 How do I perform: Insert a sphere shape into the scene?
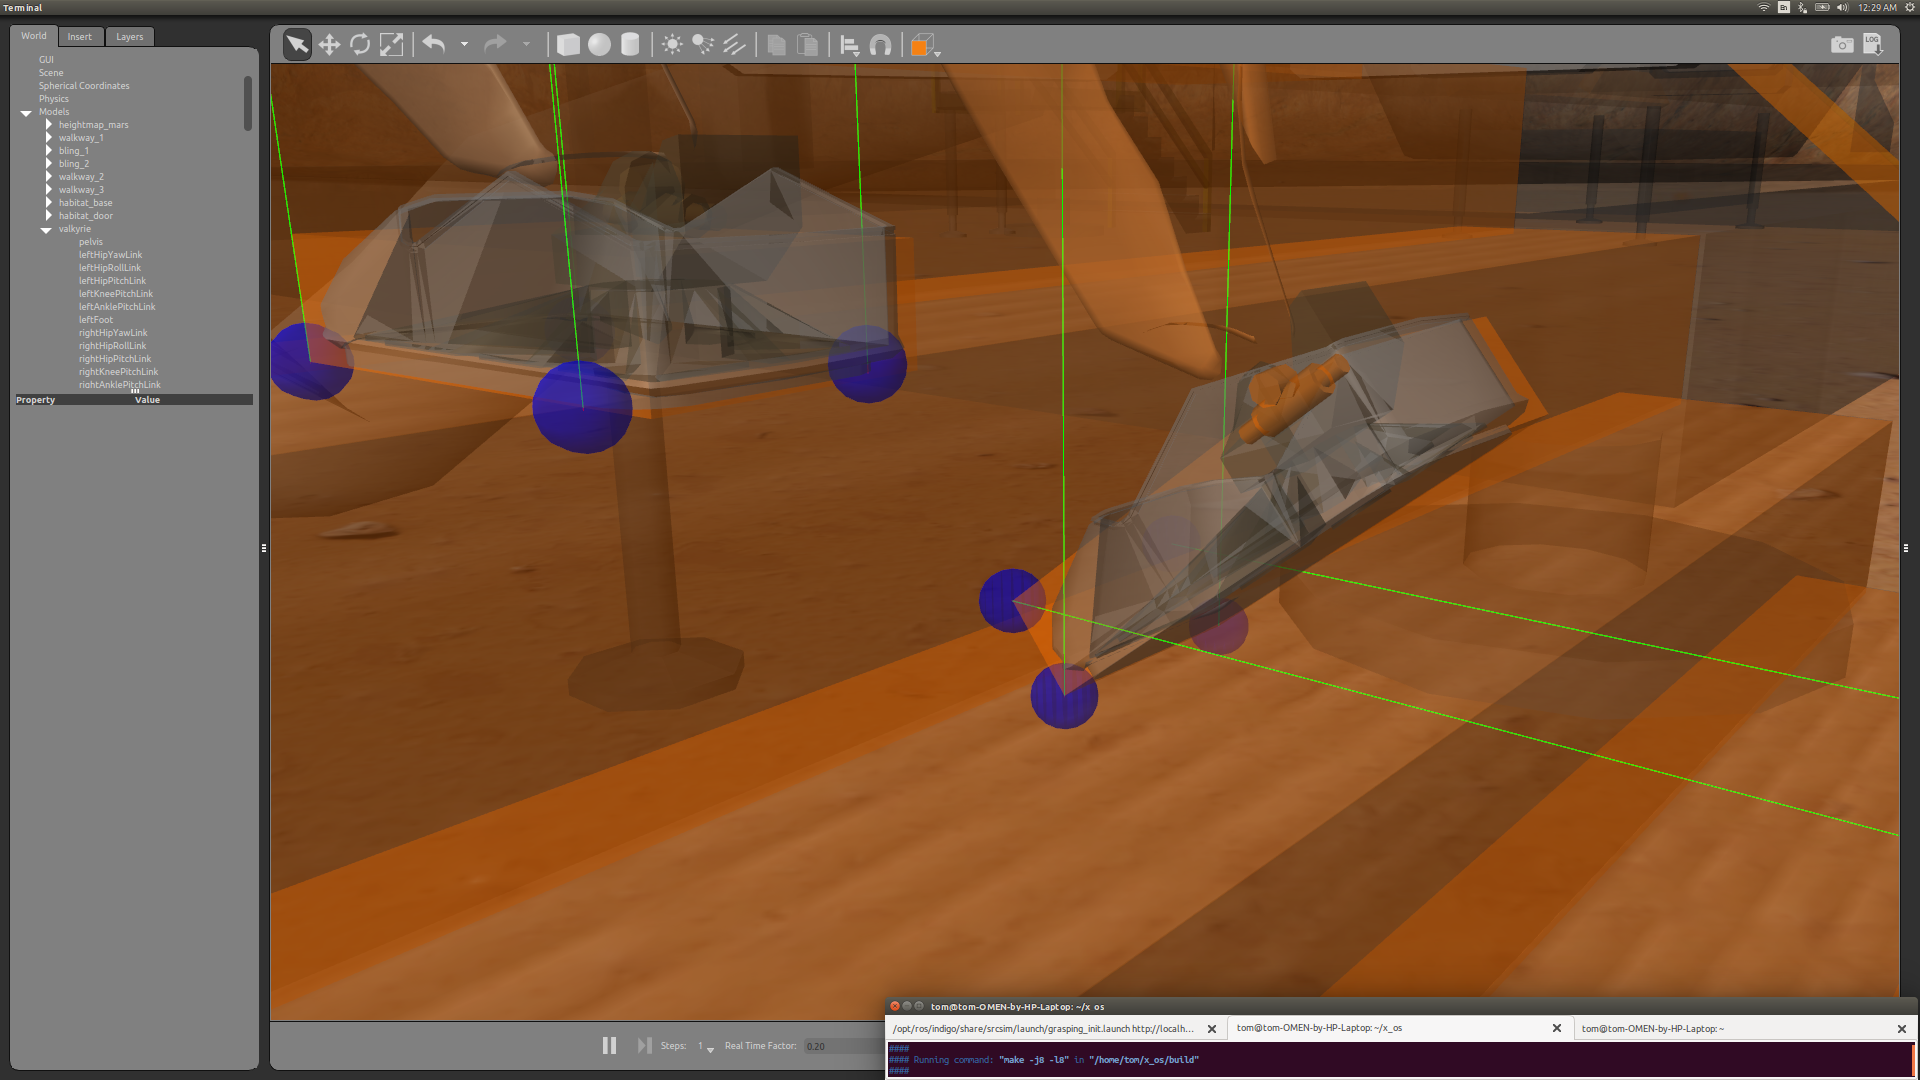600,44
